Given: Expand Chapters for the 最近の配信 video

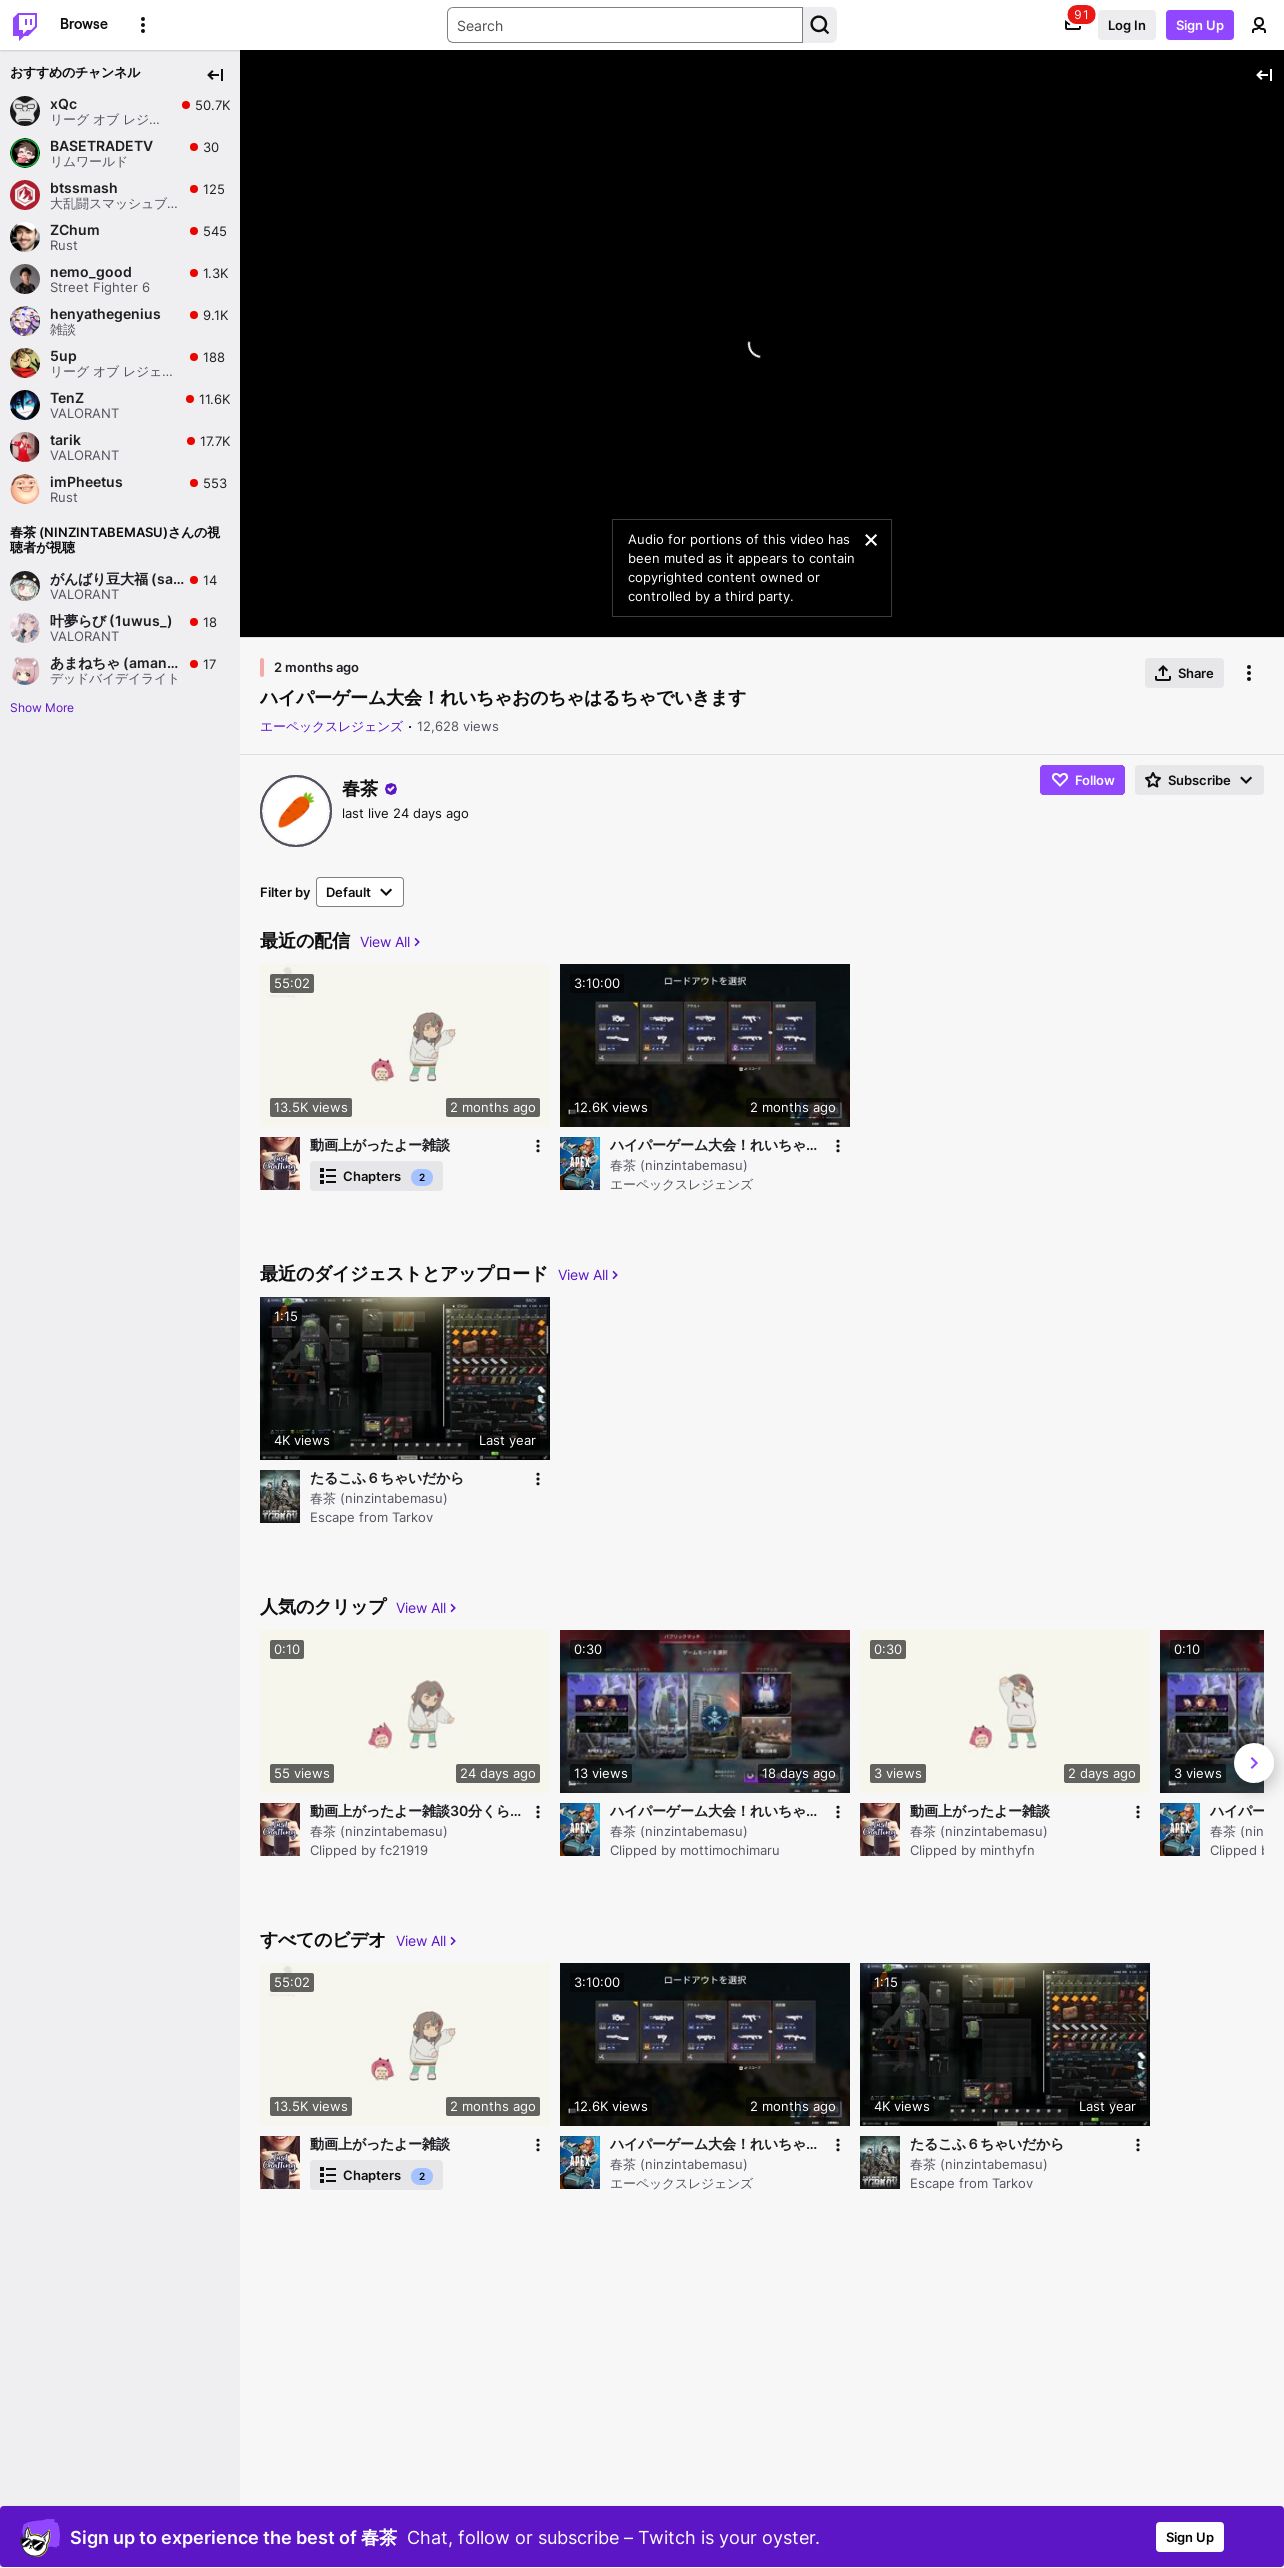Looking at the screenshot, I should pos(376,1177).
